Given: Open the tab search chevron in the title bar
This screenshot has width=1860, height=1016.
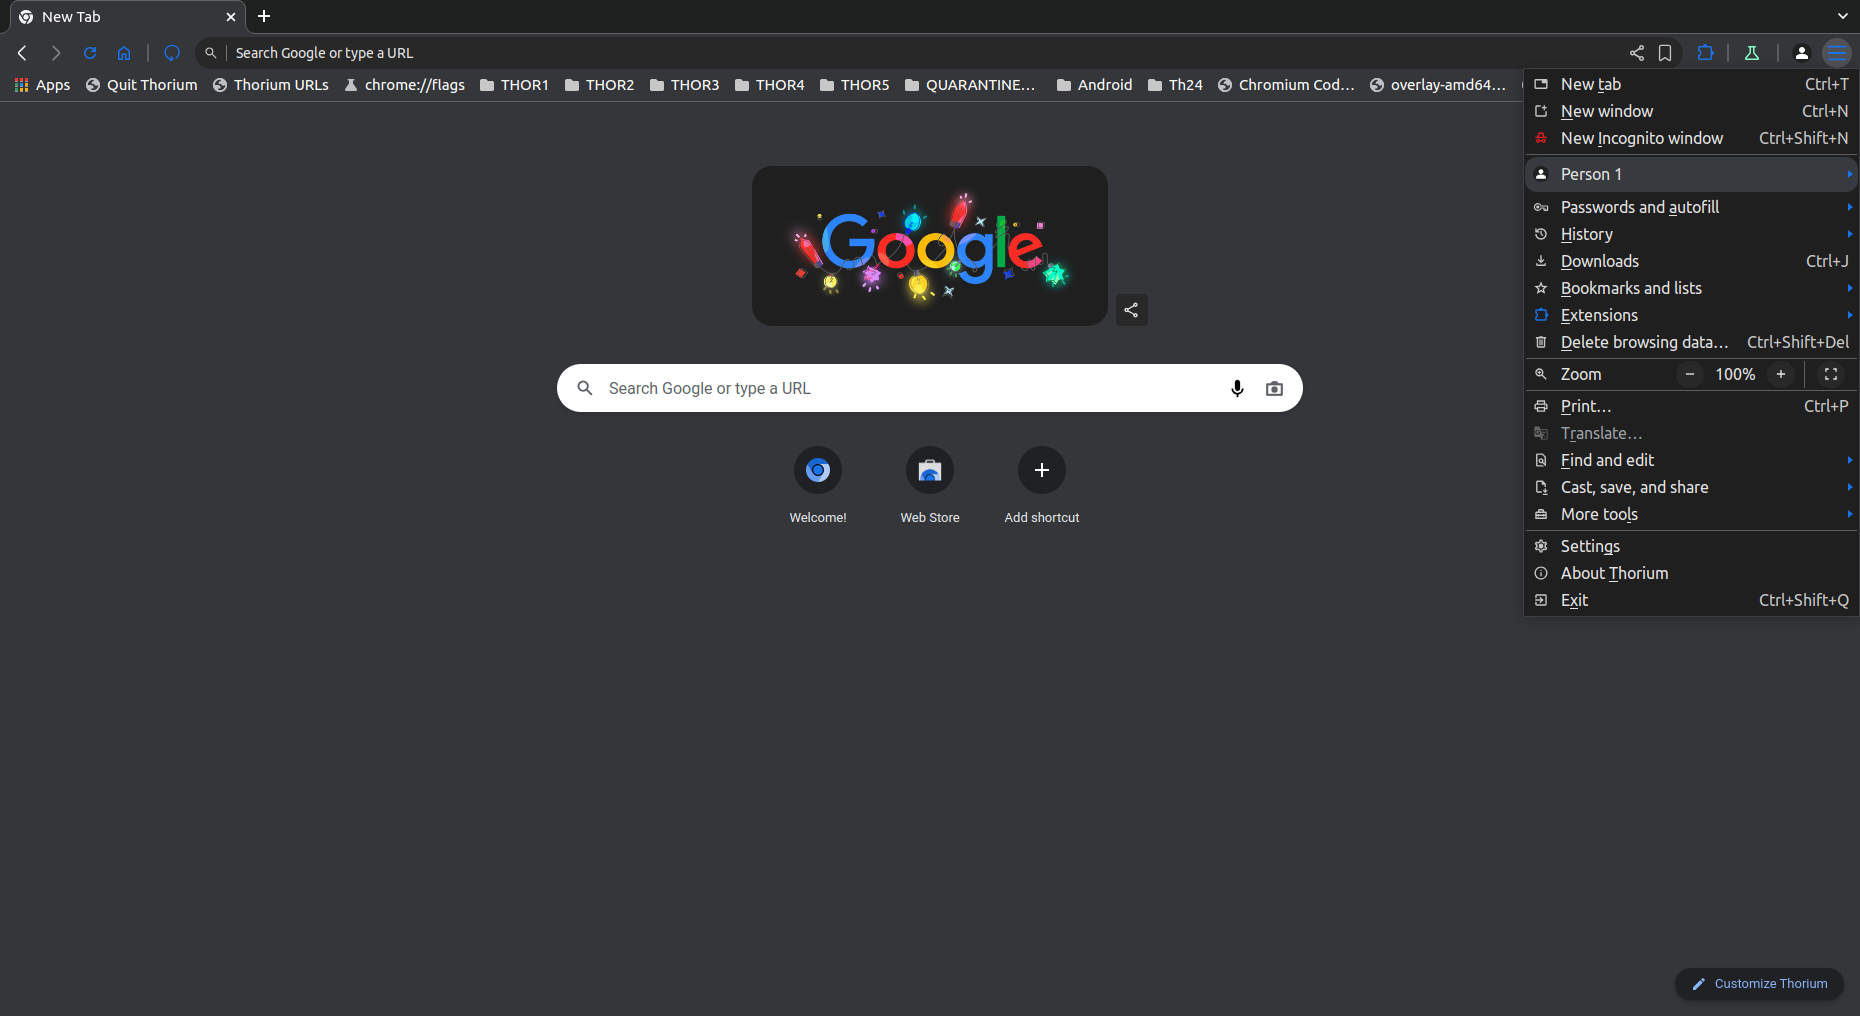Looking at the screenshot, I should coord(1843,16).
